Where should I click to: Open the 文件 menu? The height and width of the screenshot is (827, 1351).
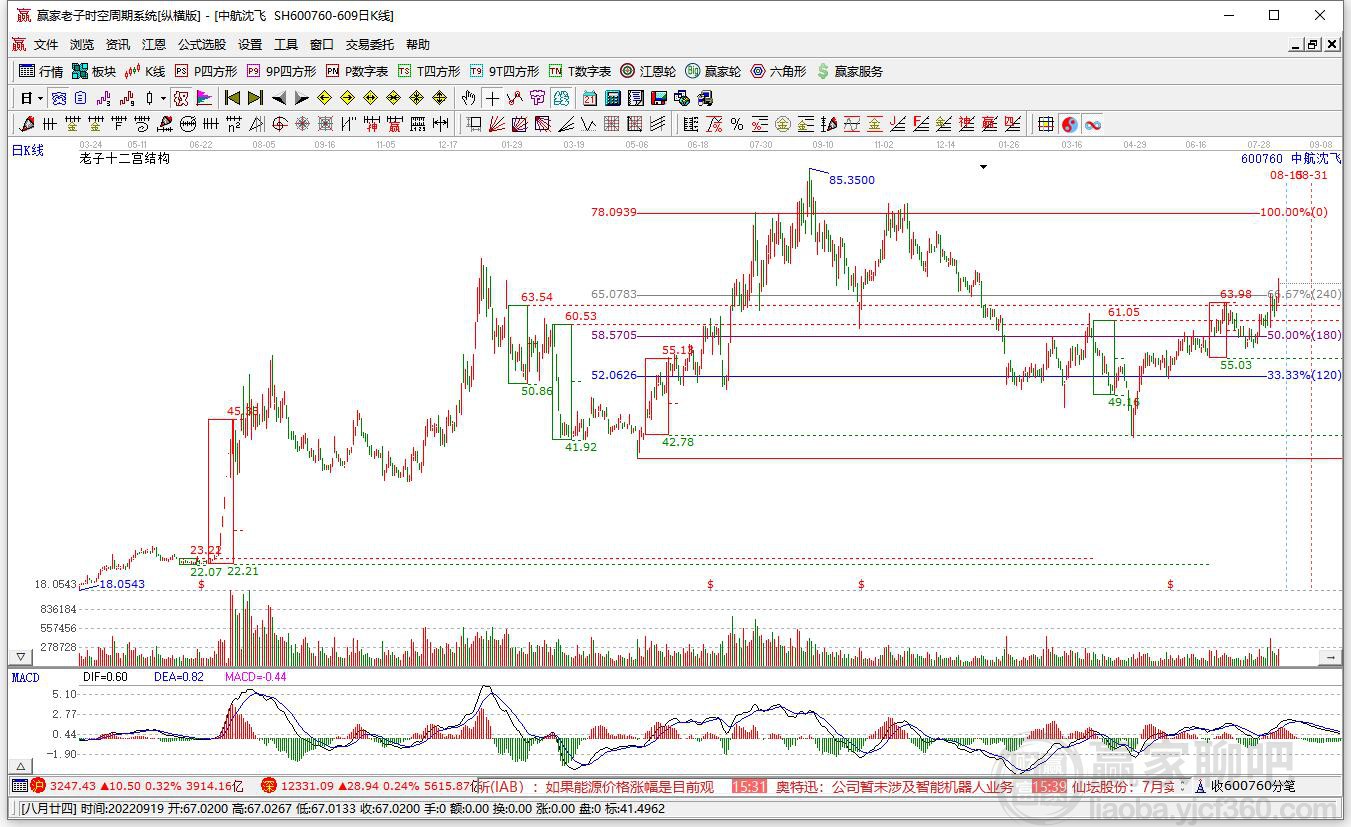(46, 44)
